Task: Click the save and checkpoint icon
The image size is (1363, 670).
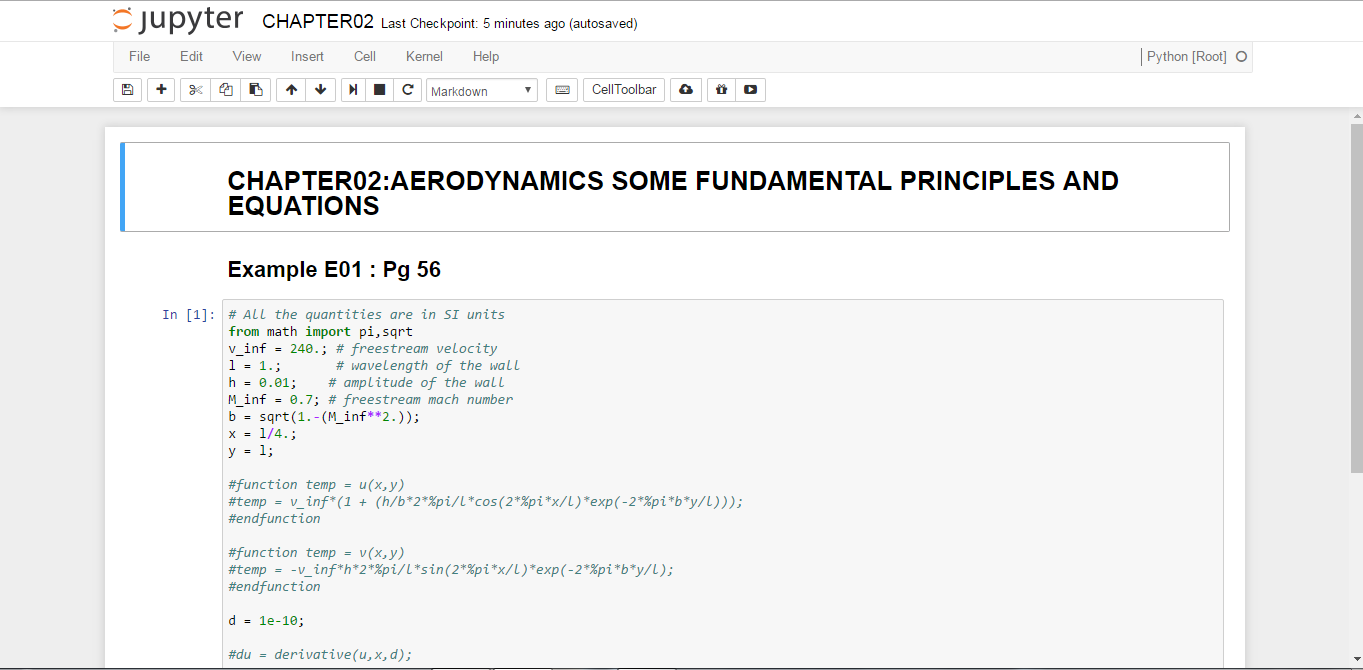Action: click(127, 90)
